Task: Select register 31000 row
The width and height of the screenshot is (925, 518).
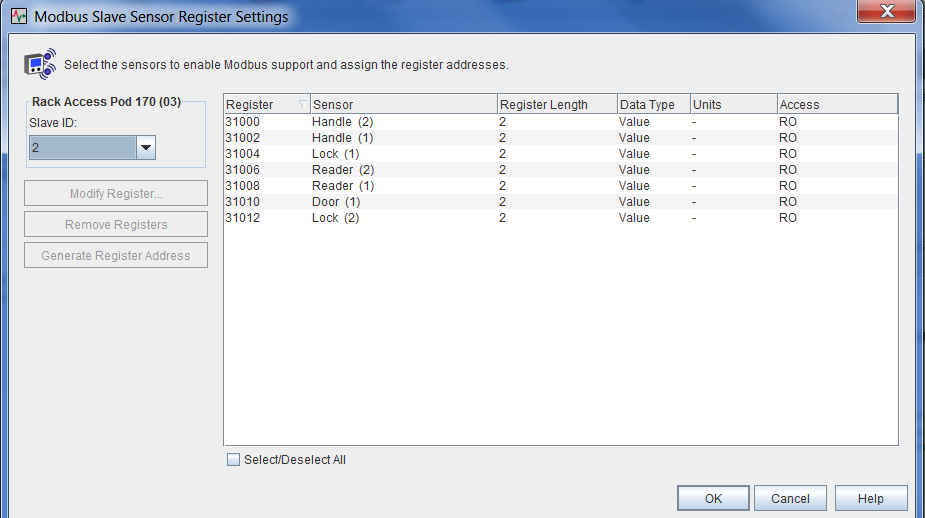Action: [561, 122]
